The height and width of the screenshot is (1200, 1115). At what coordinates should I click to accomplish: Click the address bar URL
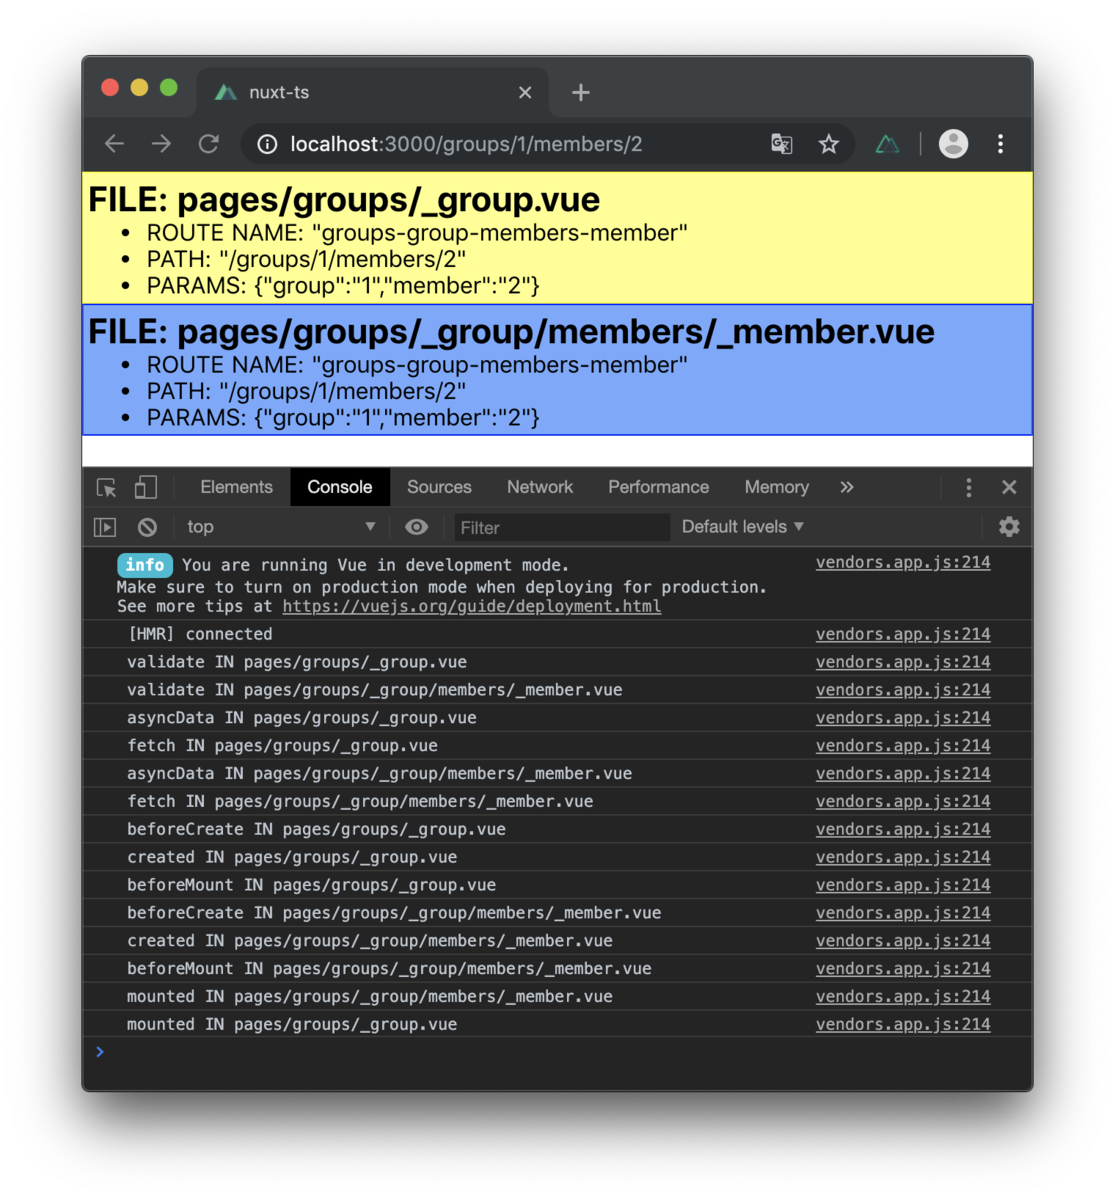click(x=466, y=144)
